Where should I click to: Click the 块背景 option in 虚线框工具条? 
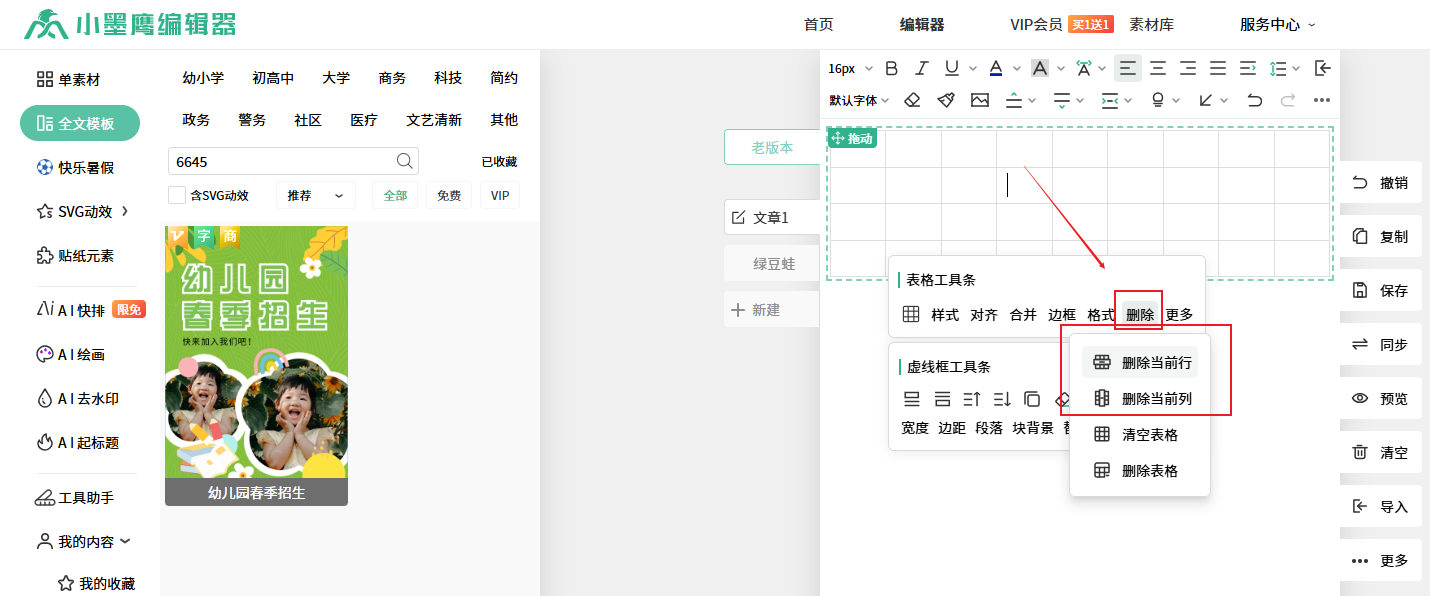click(x=1033, y=428)
